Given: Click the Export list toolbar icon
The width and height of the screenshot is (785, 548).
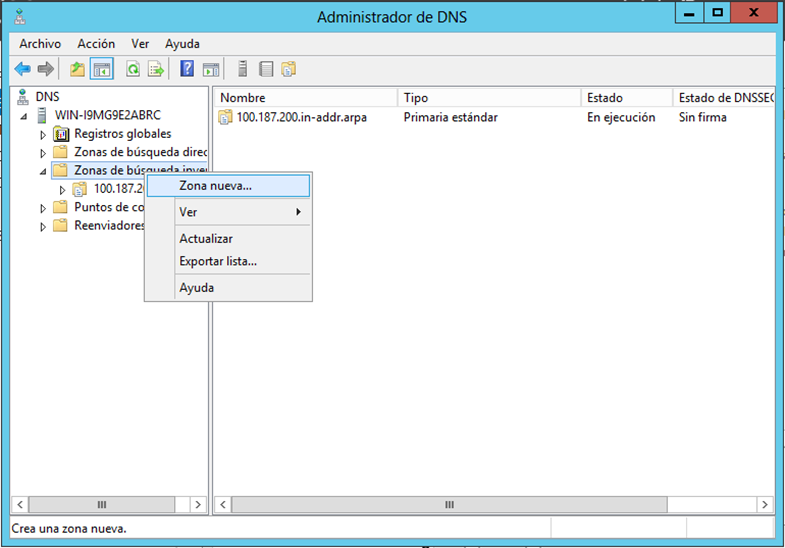Looking at the screenshot, I should pyautogui.click(x=156, y=69).
